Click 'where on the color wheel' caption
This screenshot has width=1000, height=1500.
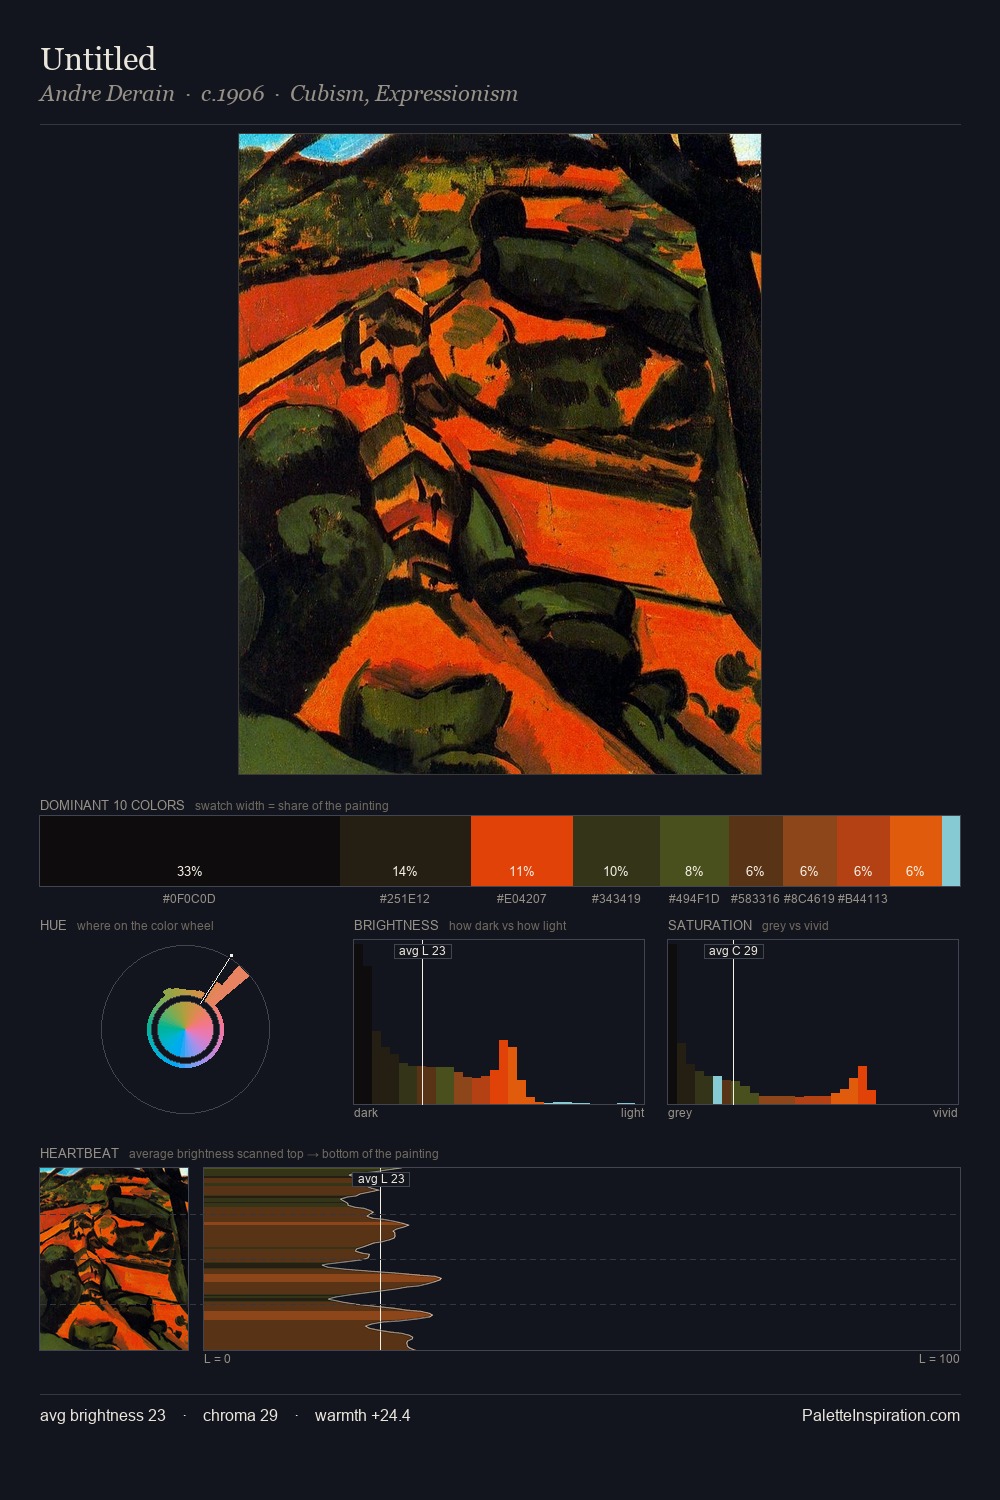coord(145,926)
